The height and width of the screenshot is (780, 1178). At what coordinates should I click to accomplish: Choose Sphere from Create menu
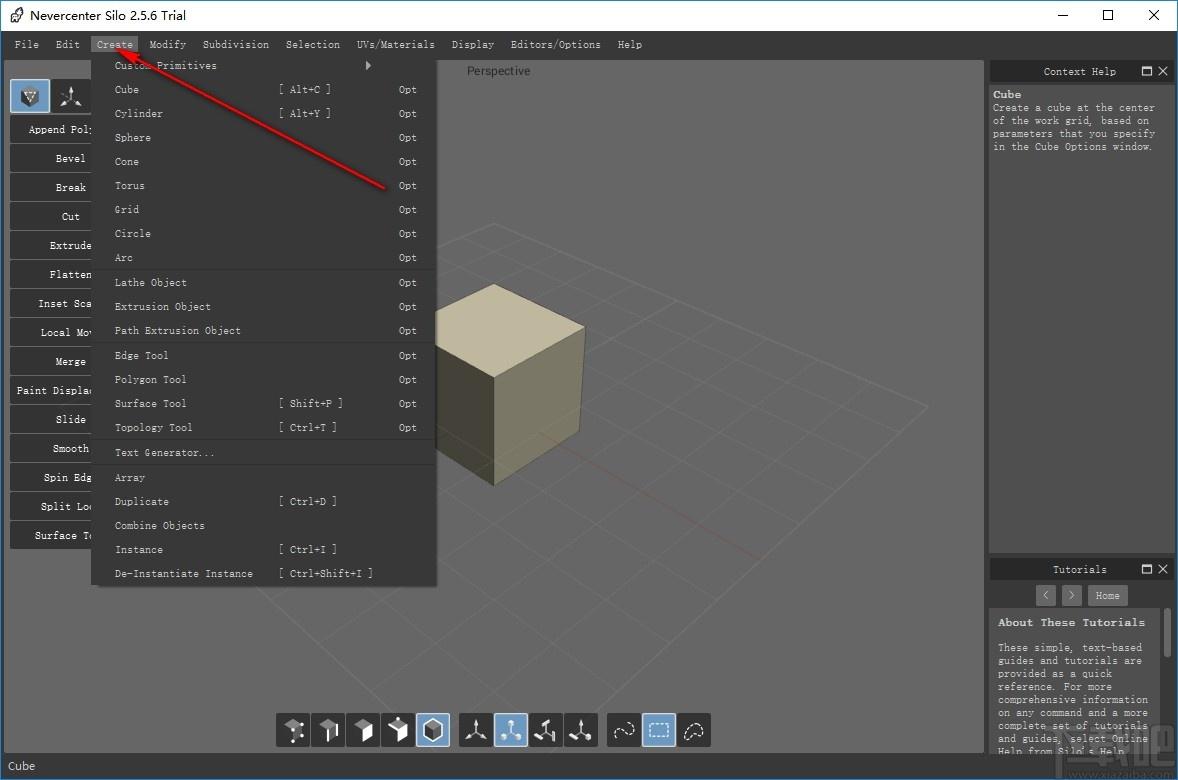[264, 138]
